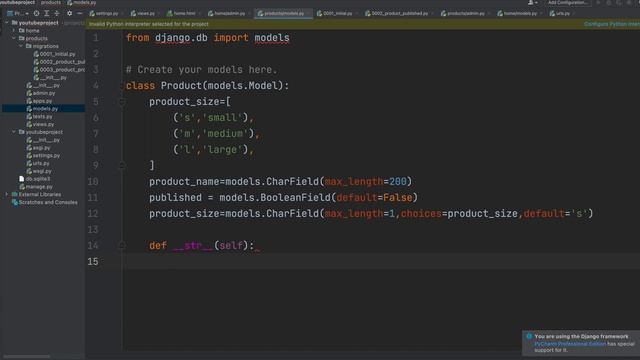640x360 pixels.
Task: Switch to products/admin.py tab
Action: [x=466, y=13]
